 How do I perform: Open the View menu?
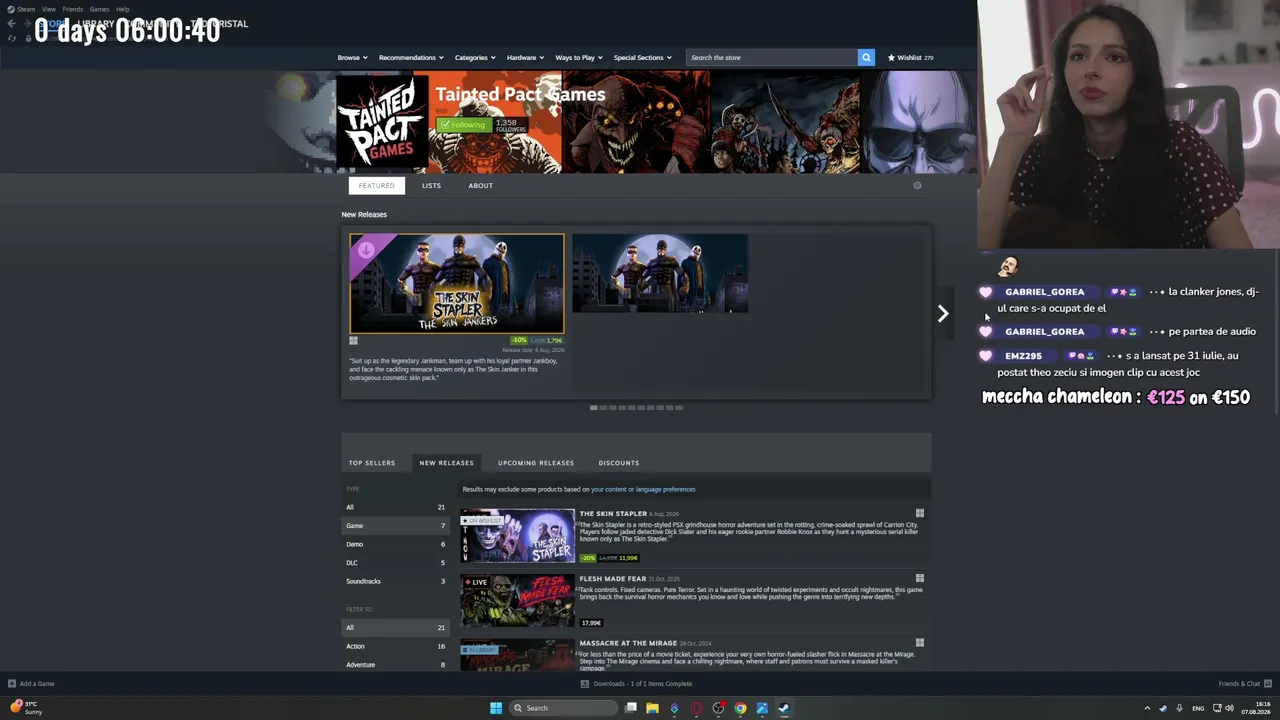pyautogui.click(x=49, y=9)
